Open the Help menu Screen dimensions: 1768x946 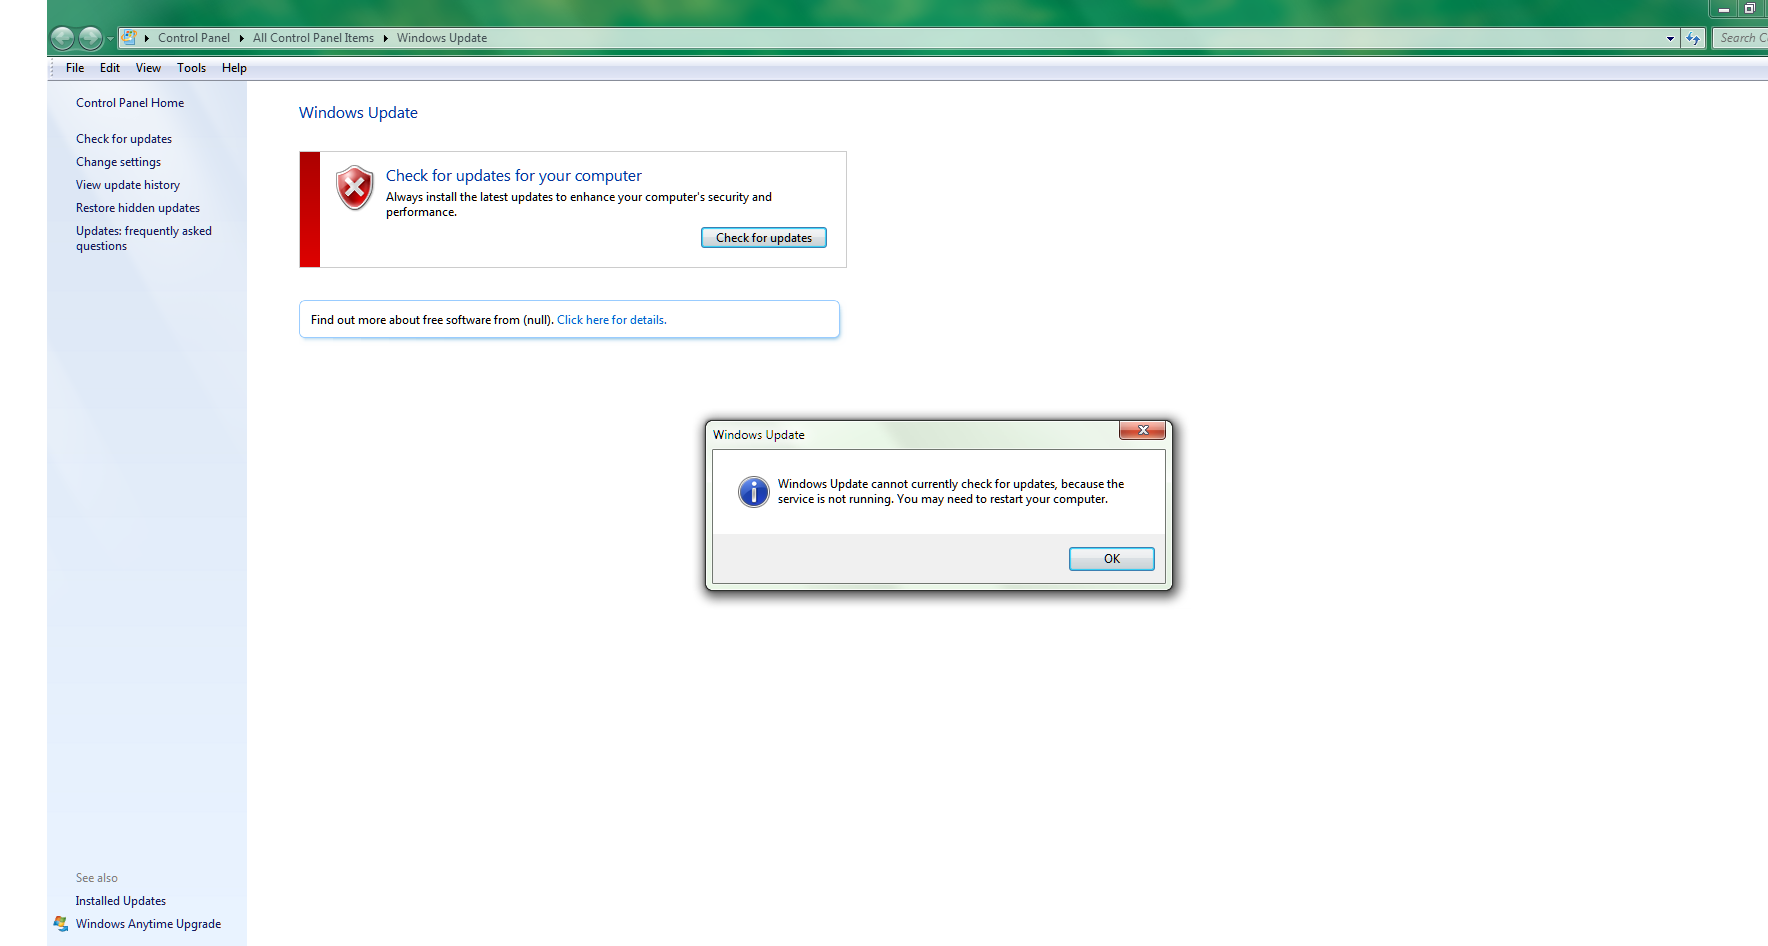pos(234,68)
